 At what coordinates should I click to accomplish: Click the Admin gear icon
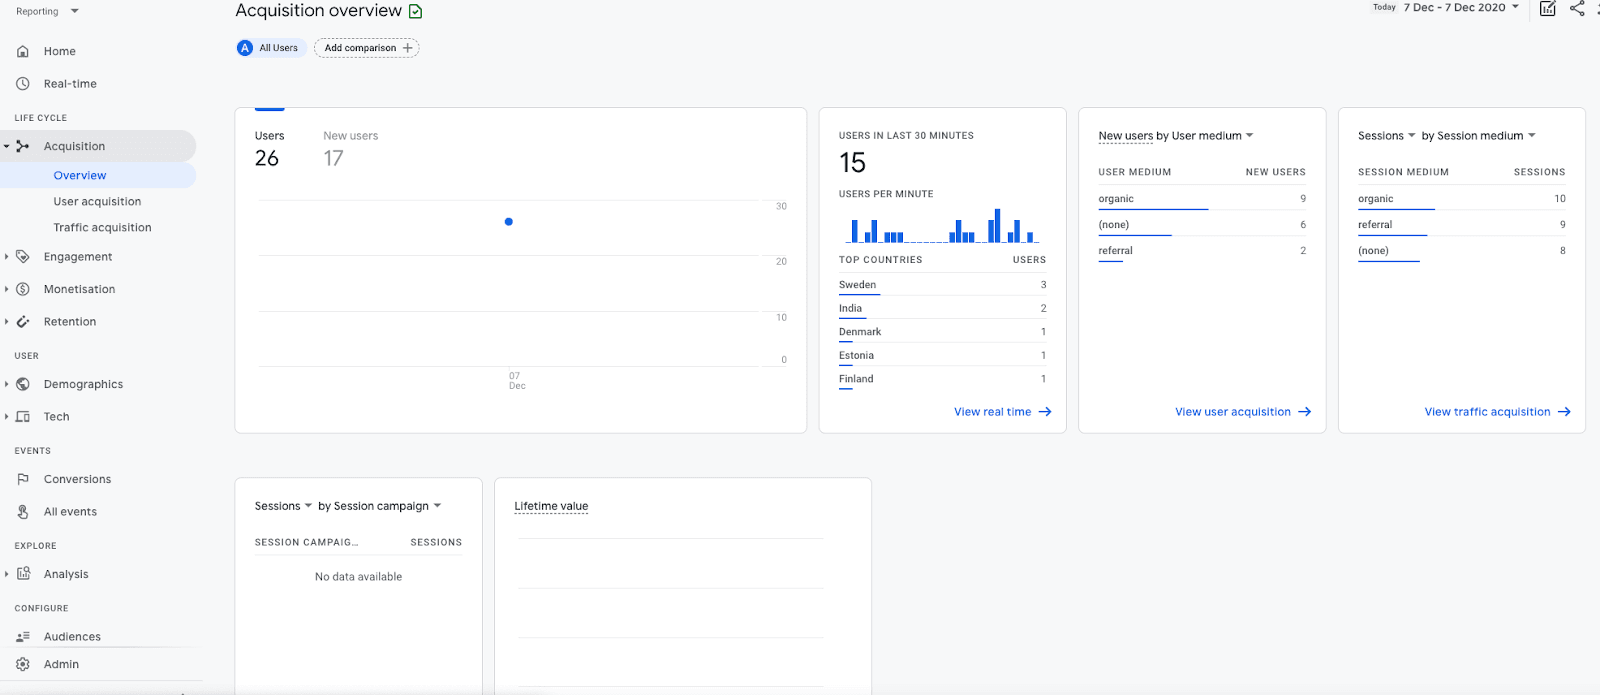pyautogui.click(x=23, y=664)
